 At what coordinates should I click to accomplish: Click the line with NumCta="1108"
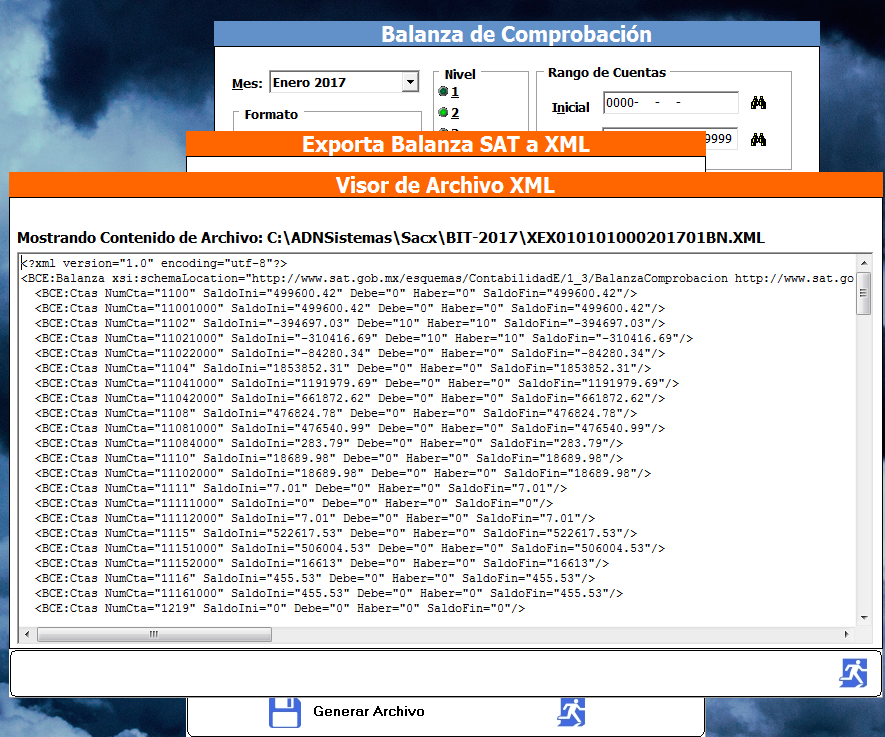coord(336,414)
